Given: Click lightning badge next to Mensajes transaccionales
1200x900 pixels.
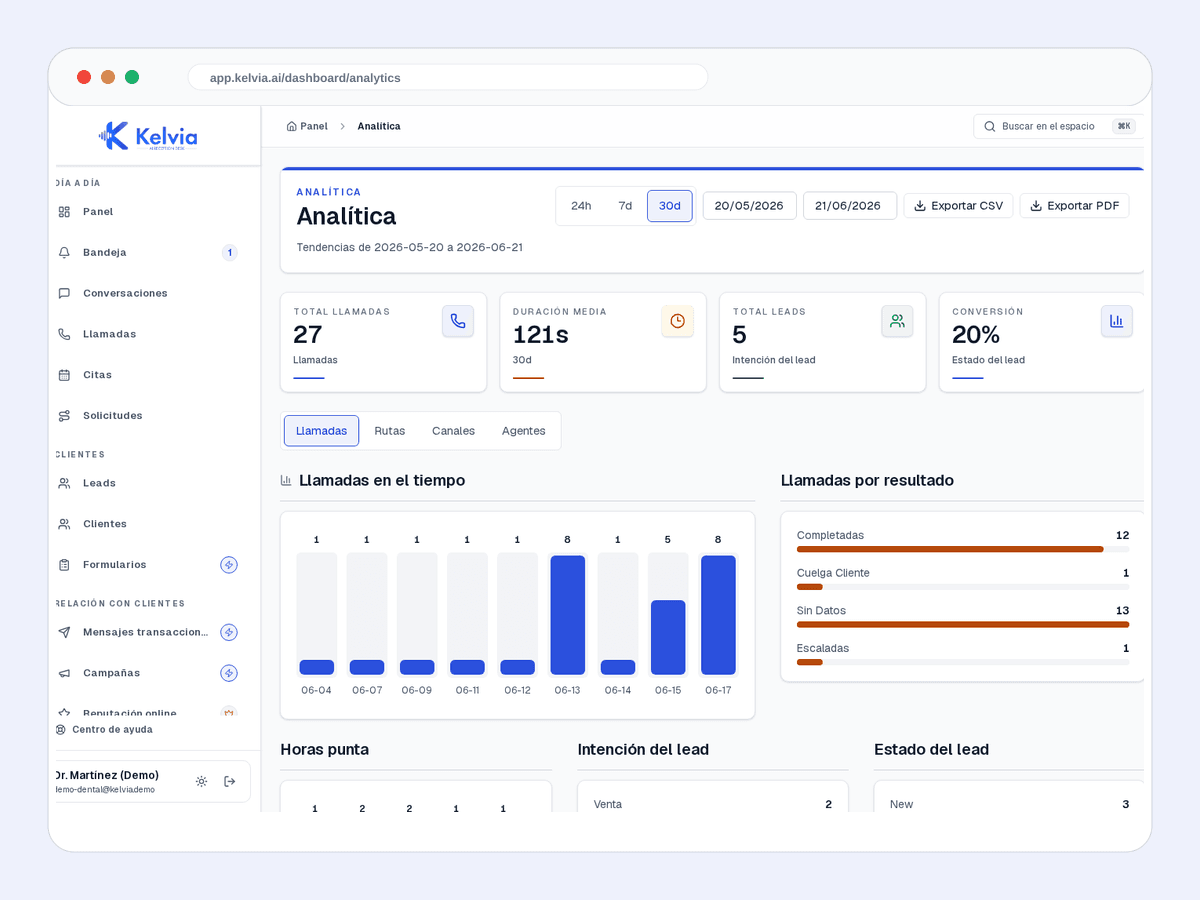Looking at the screenshot, I should [x=229, y=632].
